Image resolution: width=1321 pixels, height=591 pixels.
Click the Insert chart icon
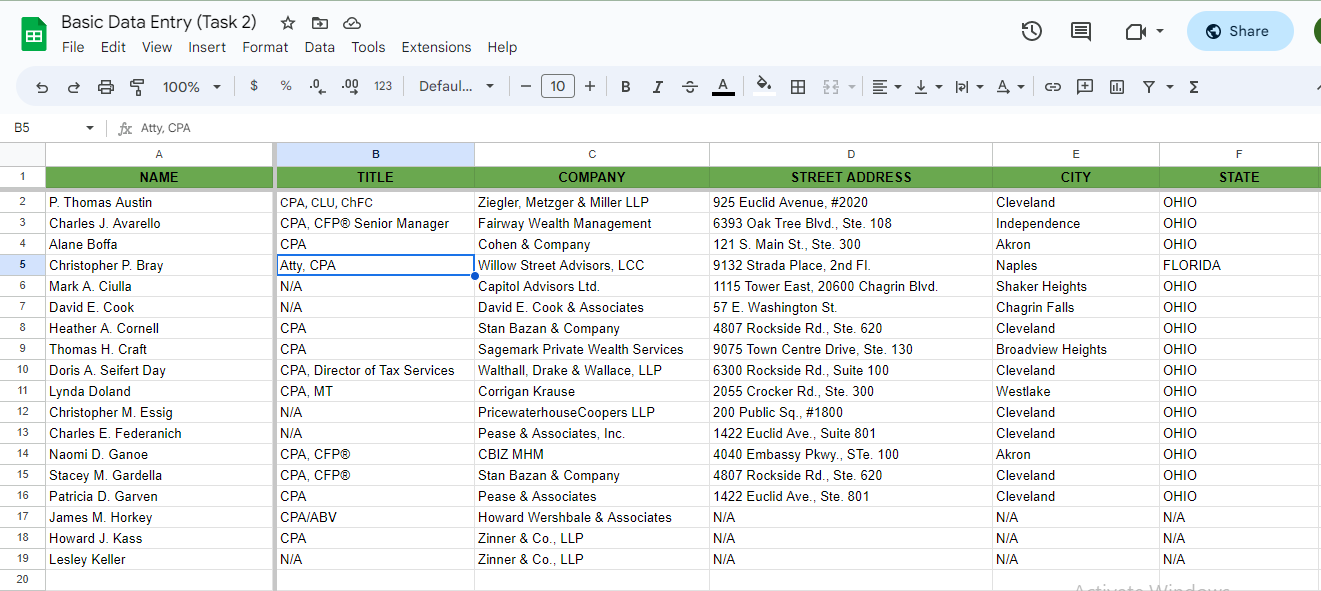click(1117, 87)
